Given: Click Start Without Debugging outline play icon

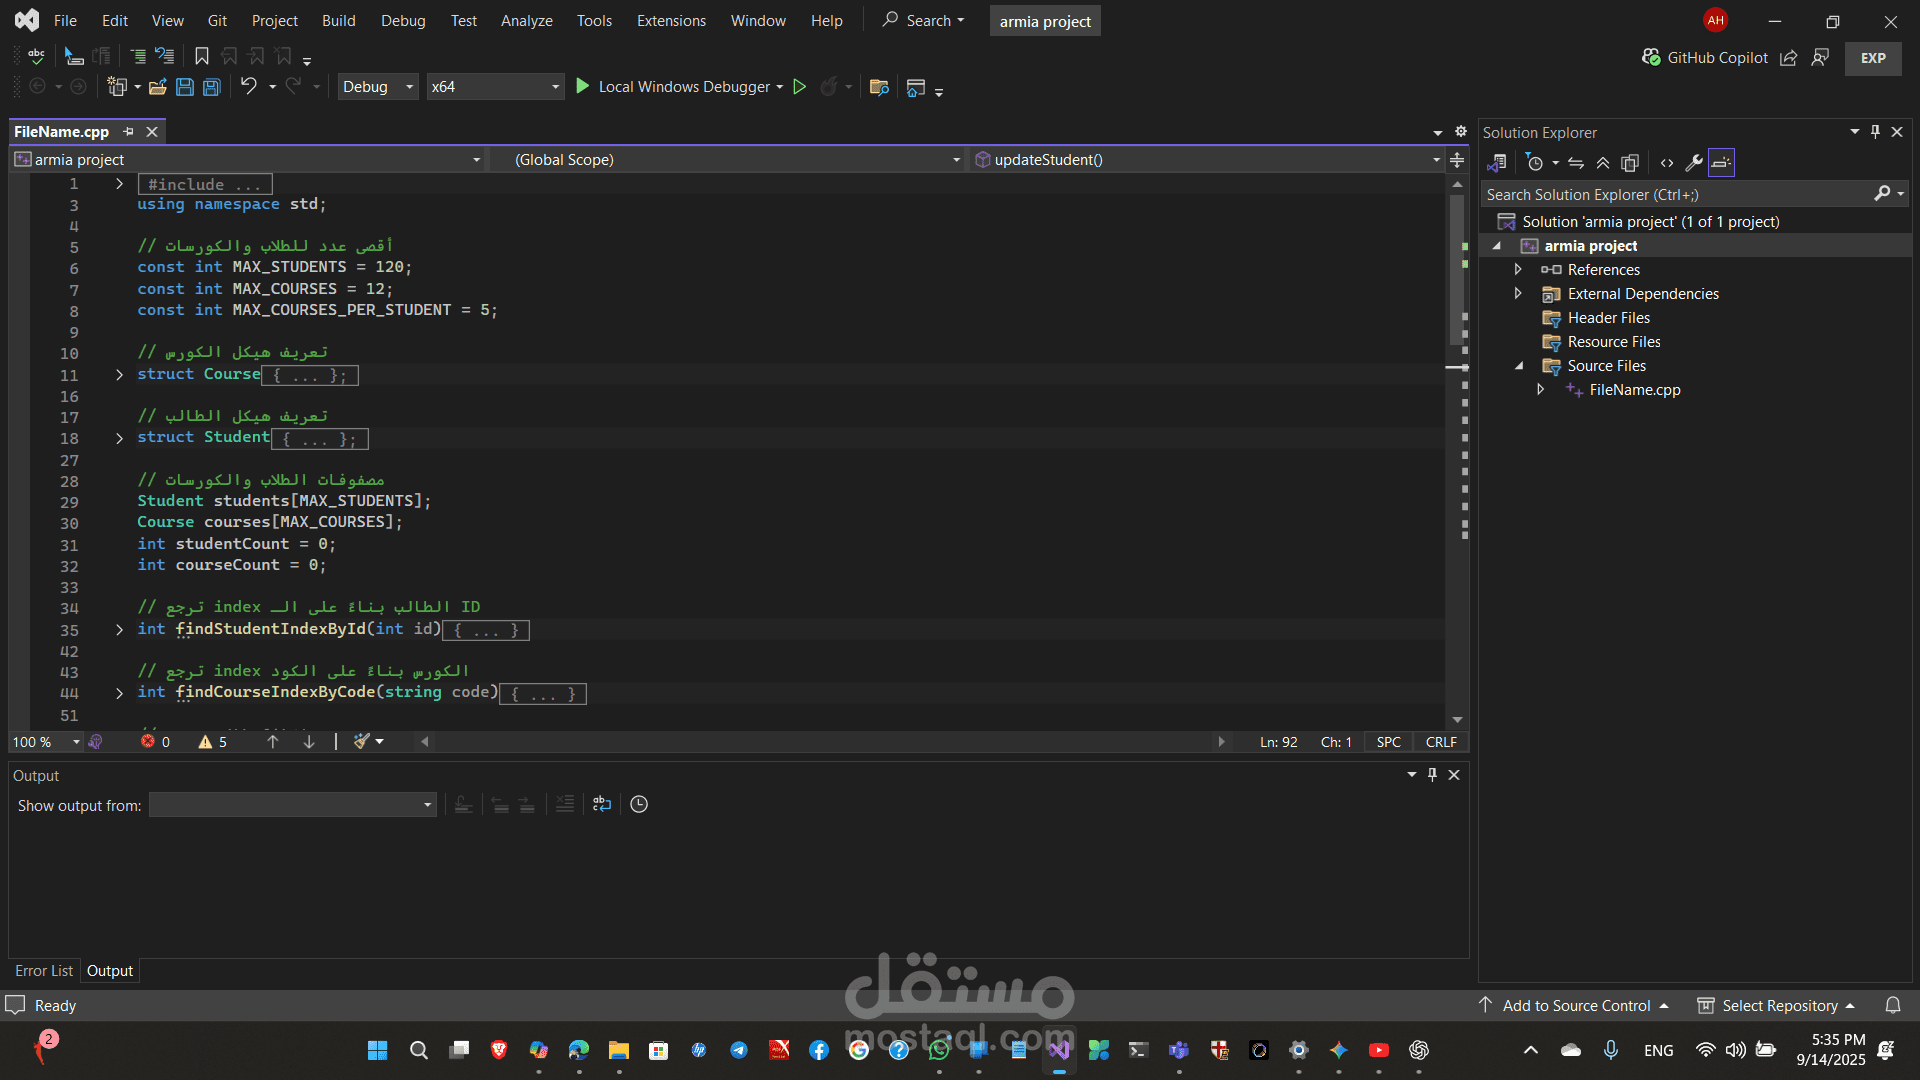Looking at the screenshot, I should click(799, 87).
